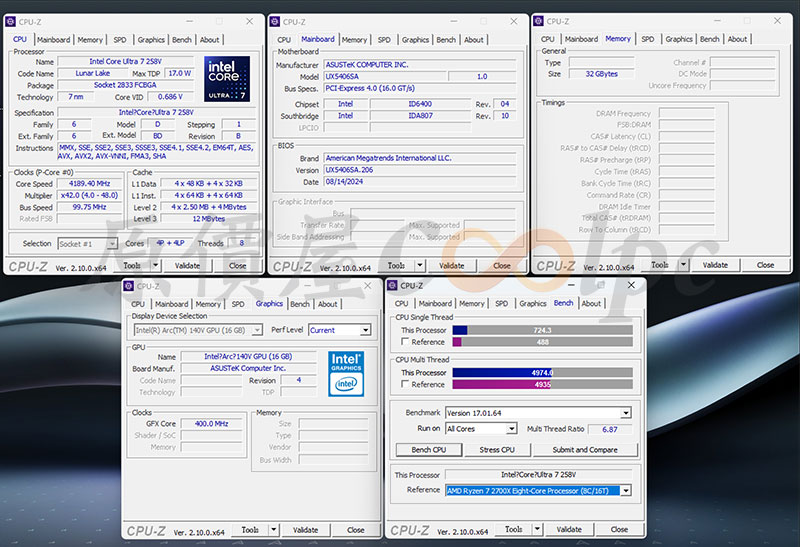
Task: Open the Reference AMD Ryzen 7 2700X dropdown
Action: click(626, 490)
